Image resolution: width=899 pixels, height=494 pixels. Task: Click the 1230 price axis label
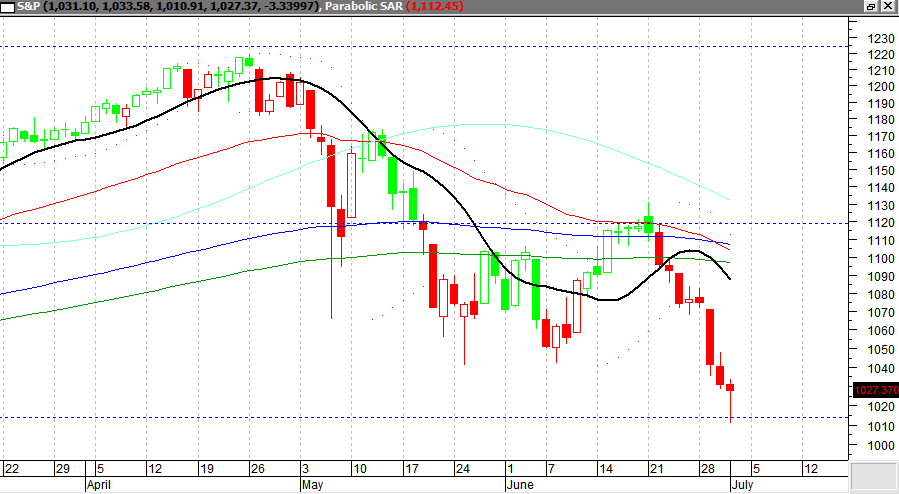[881, 39]
